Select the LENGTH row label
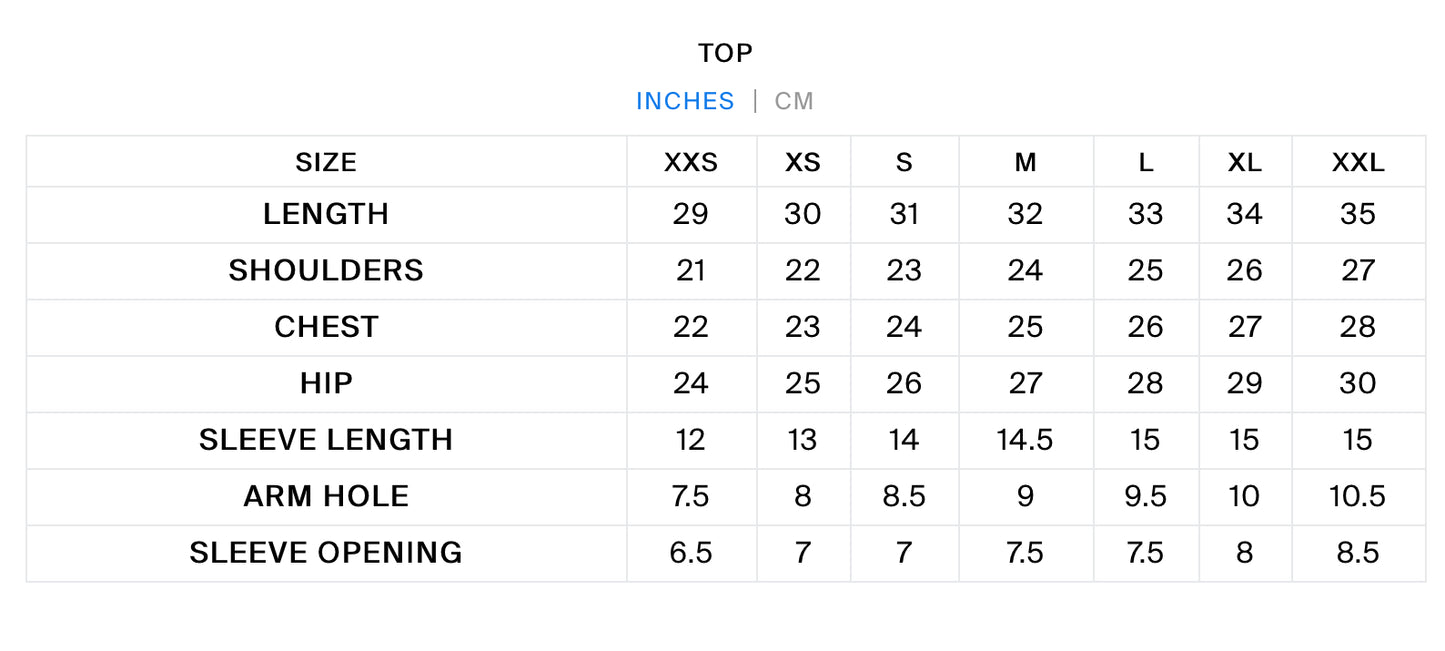 326,214
